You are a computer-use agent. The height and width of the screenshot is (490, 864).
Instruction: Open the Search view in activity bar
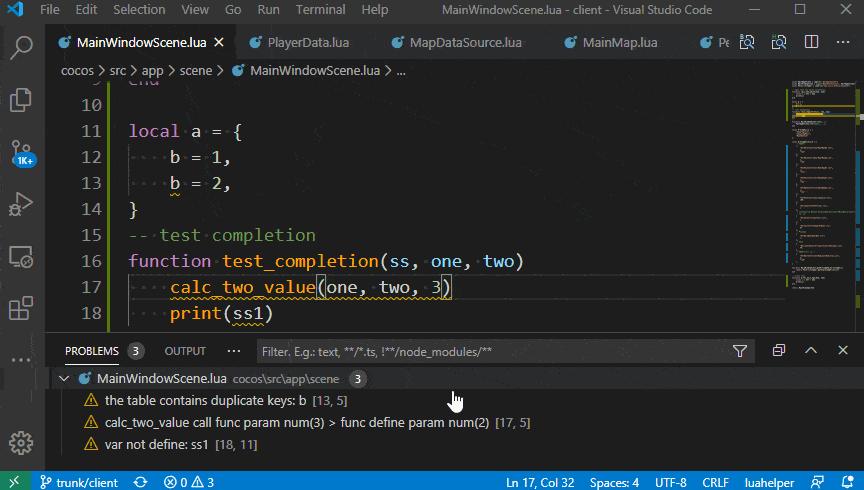(x=21, y=48)
